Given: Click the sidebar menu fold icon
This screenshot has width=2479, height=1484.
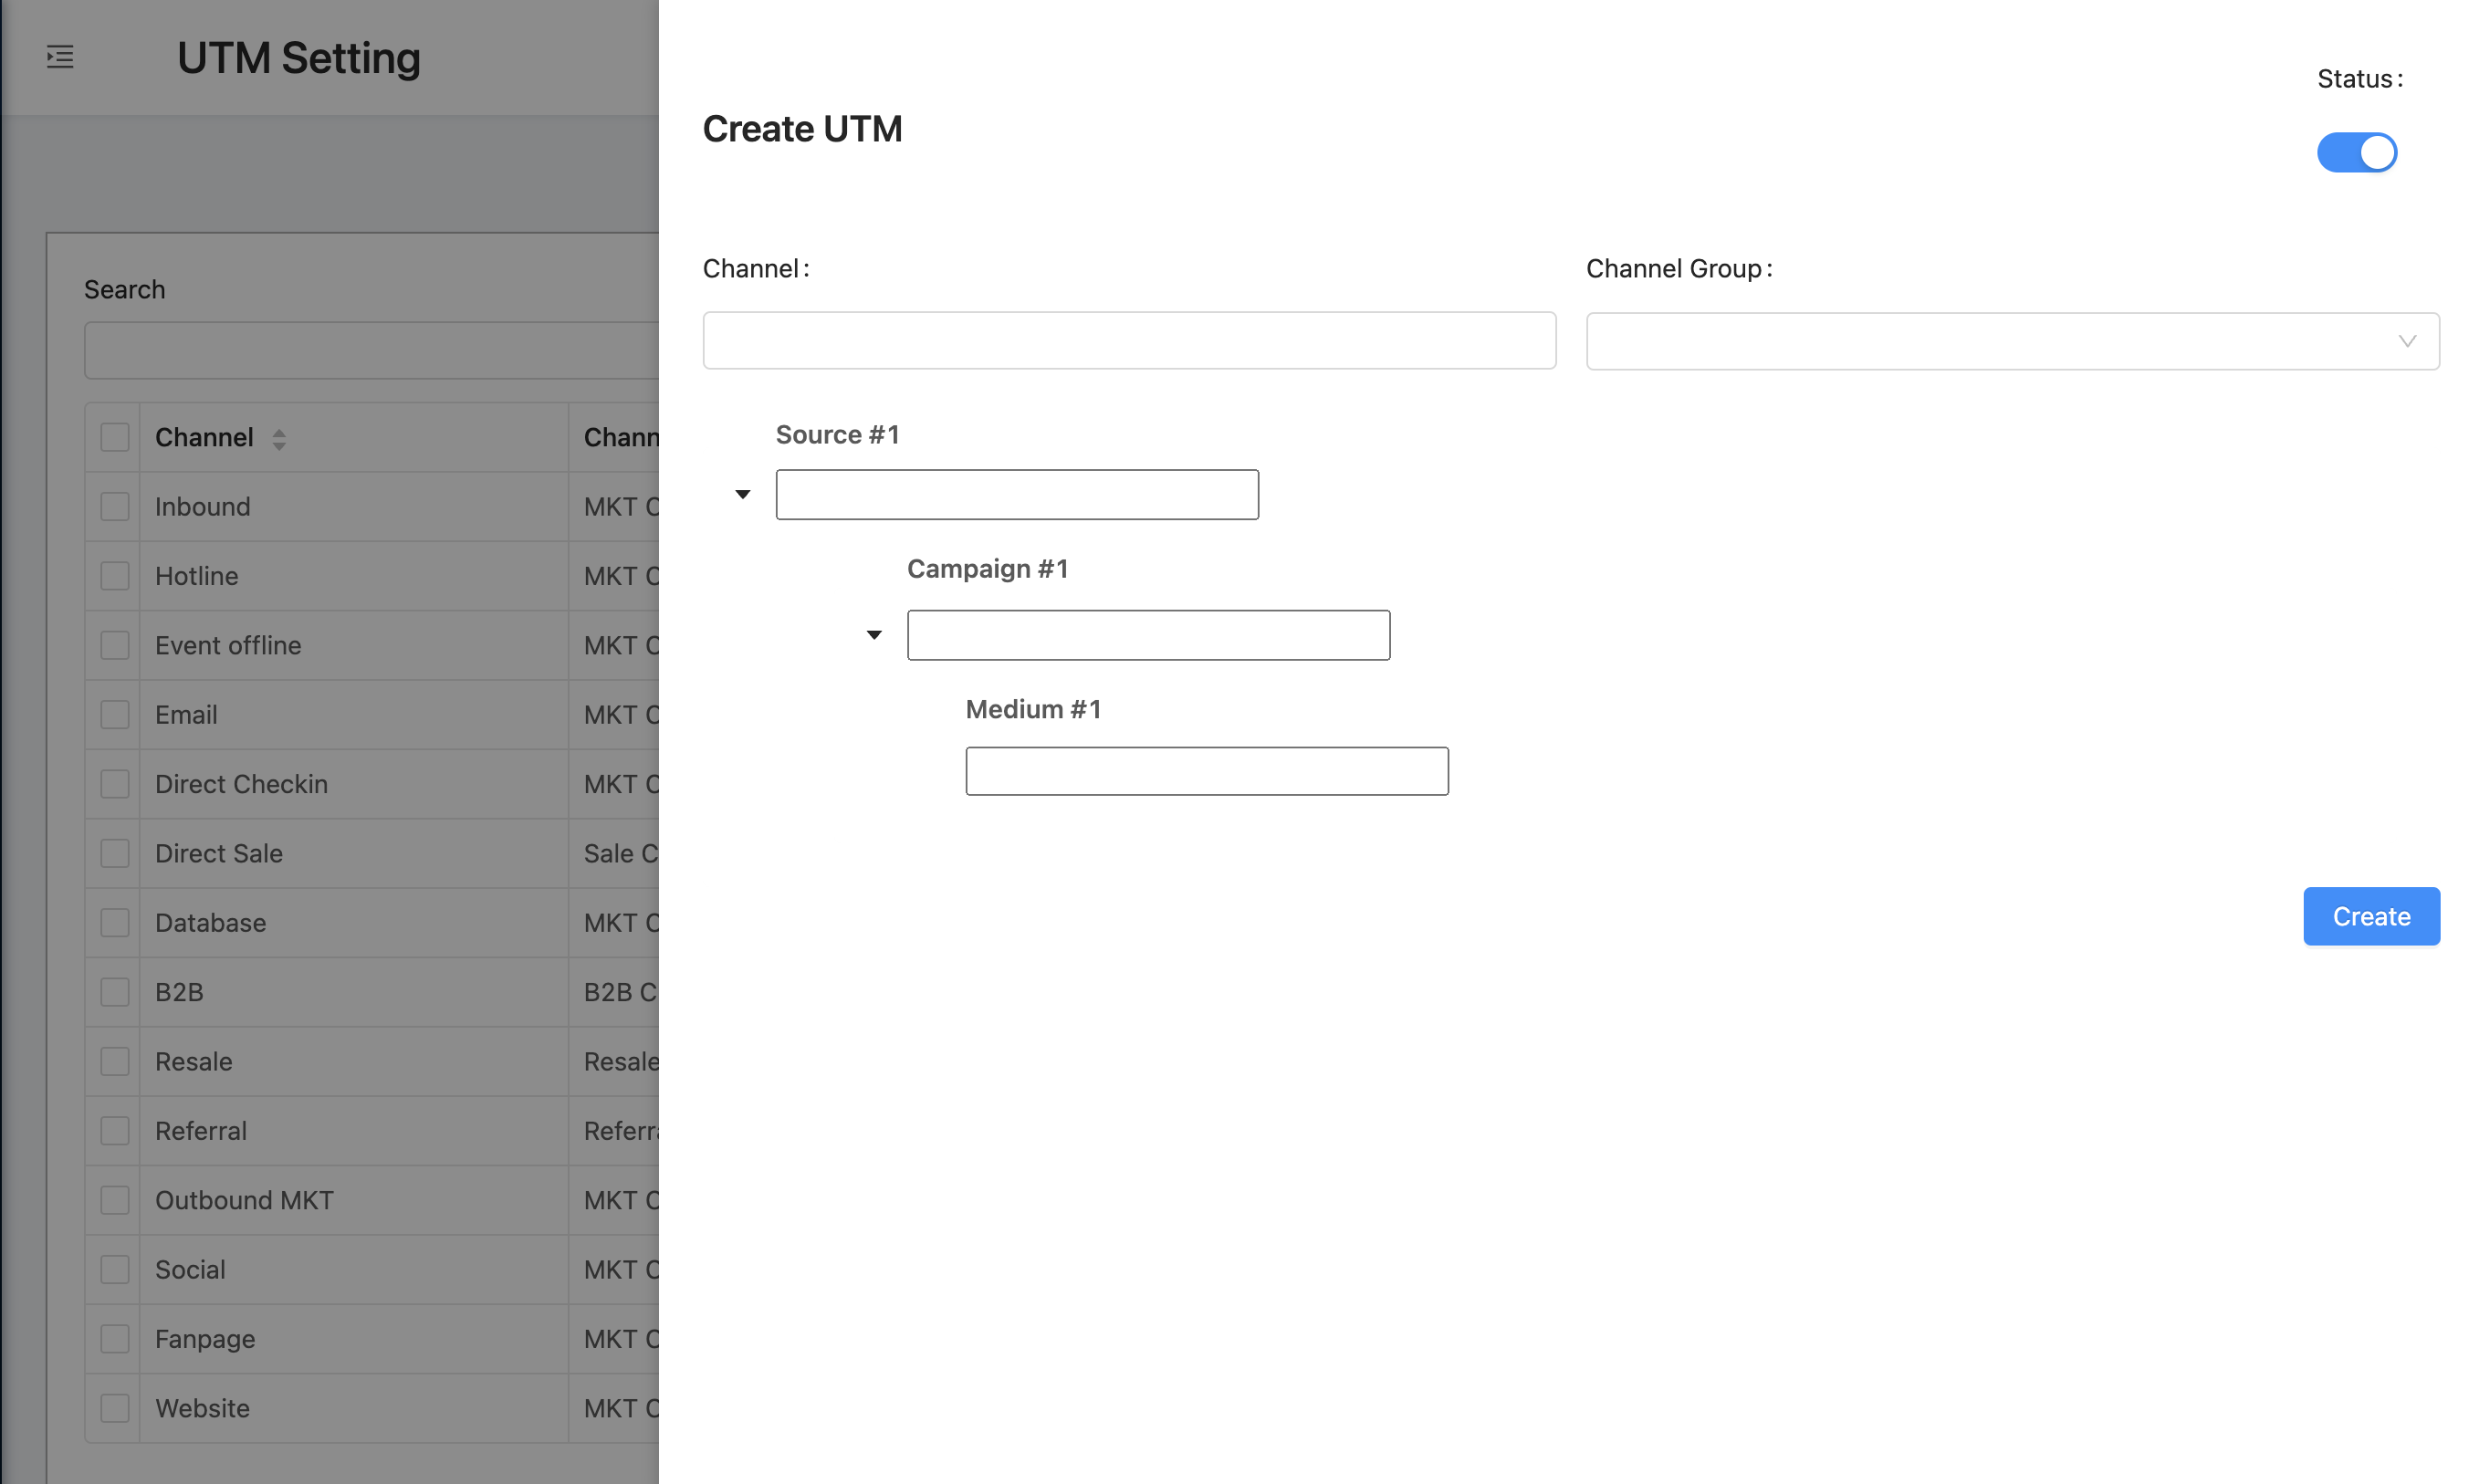Looking at the screenshot, I should tap(60, 57).
